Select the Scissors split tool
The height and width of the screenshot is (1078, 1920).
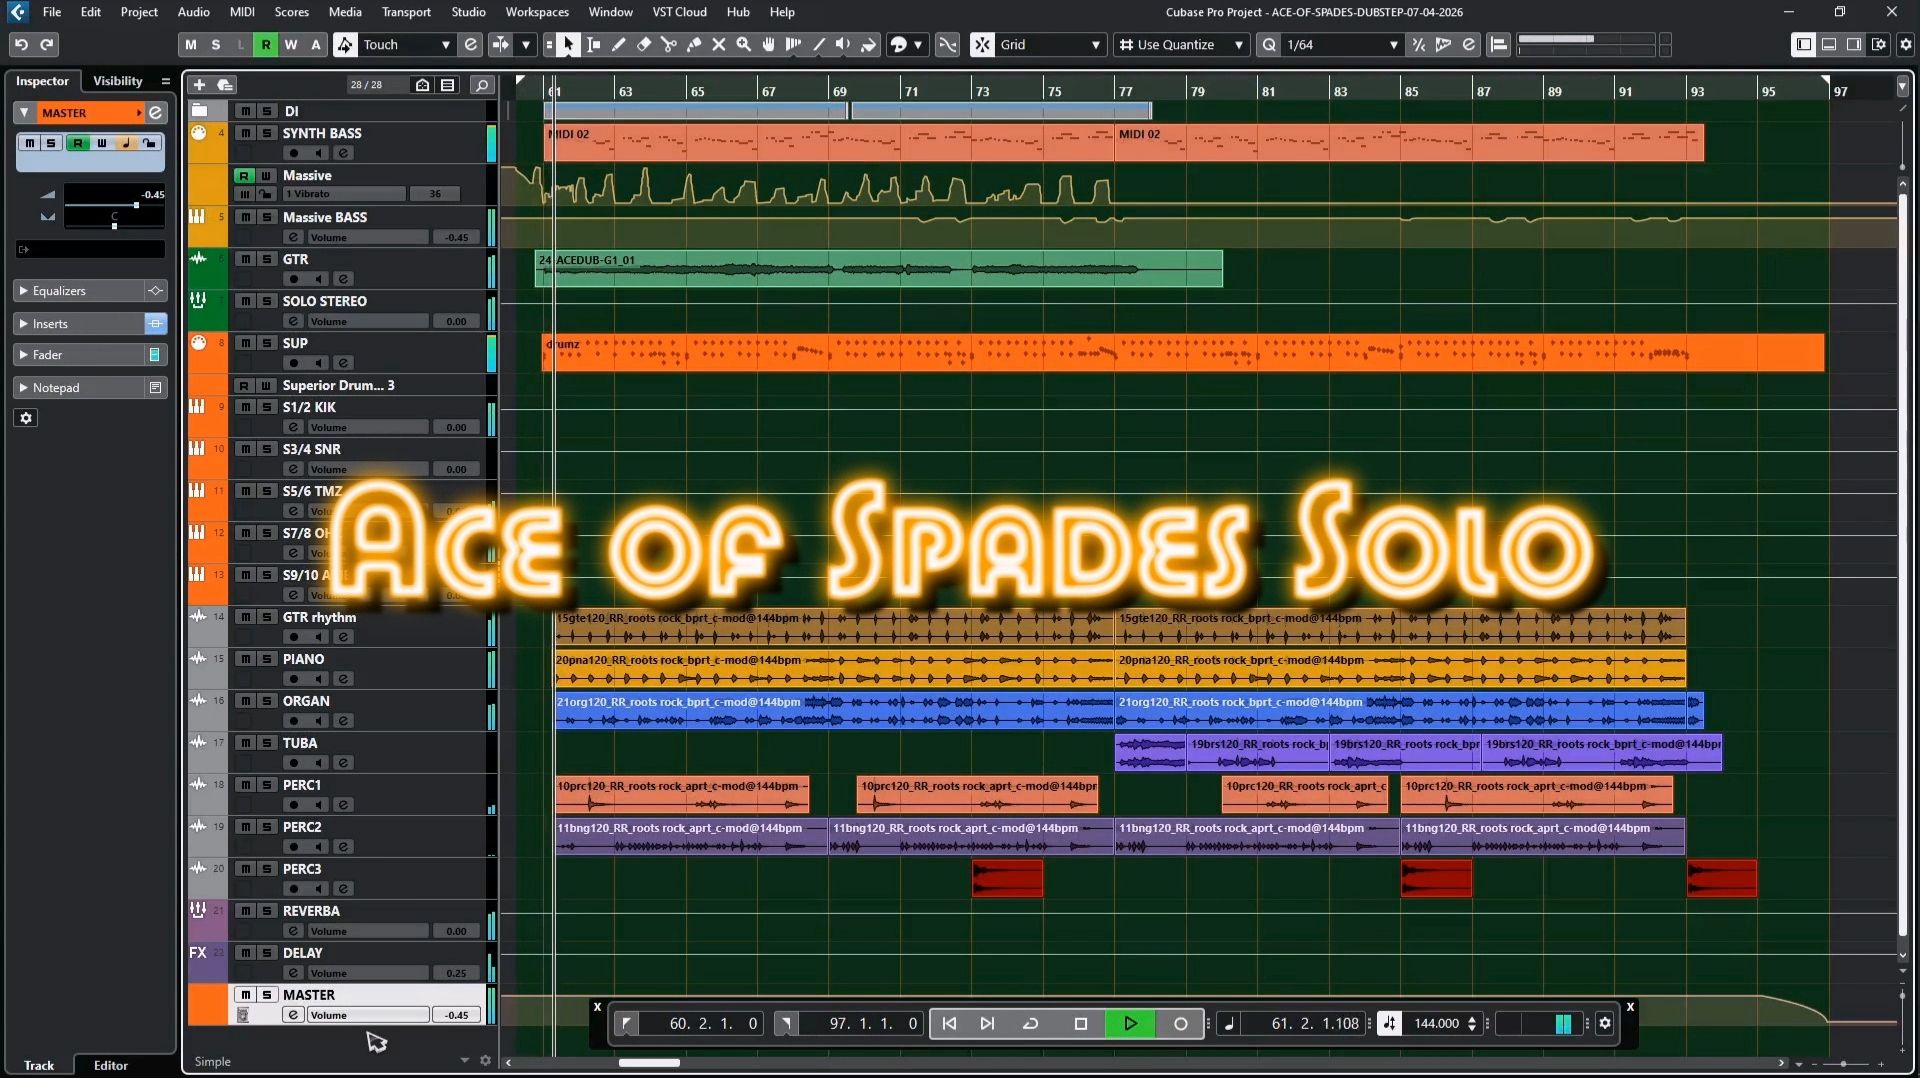pyautogui.click(x=669, y=44)
